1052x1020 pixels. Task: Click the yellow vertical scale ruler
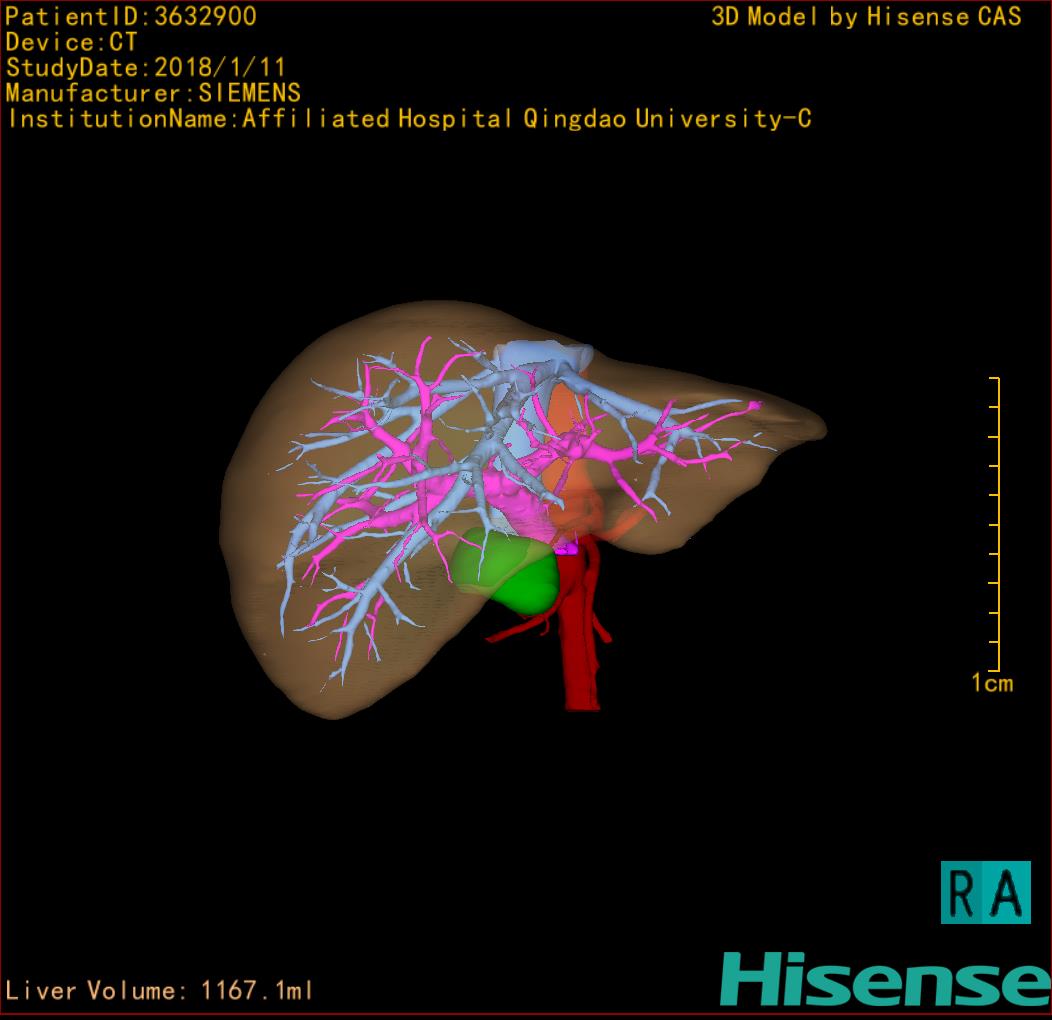(x=996, y=524)
